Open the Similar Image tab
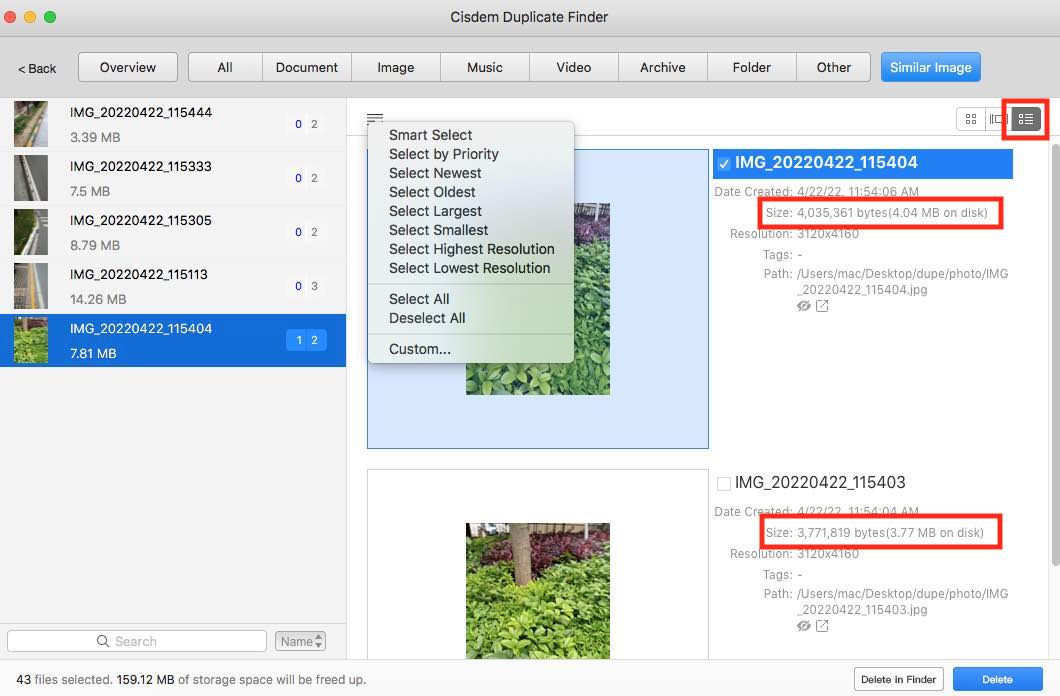This screenshot has width=1060, height=696. pos(931,67)
